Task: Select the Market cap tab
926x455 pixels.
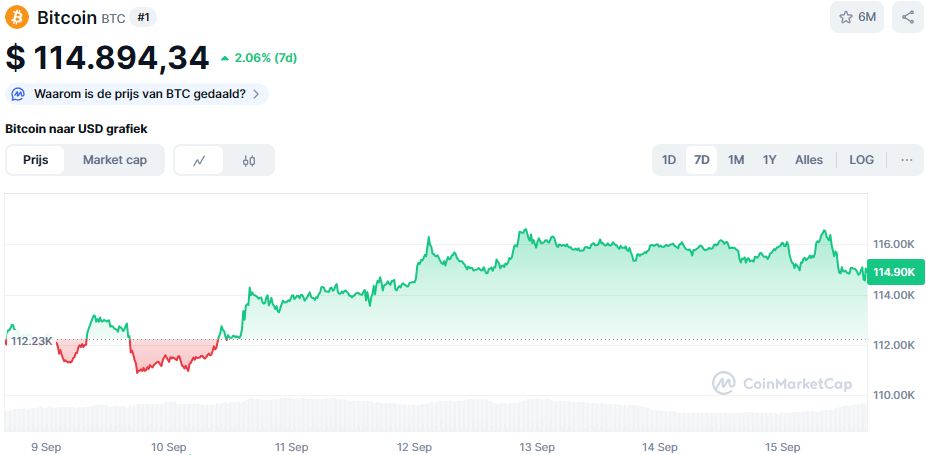Action: tap(115, 160)
